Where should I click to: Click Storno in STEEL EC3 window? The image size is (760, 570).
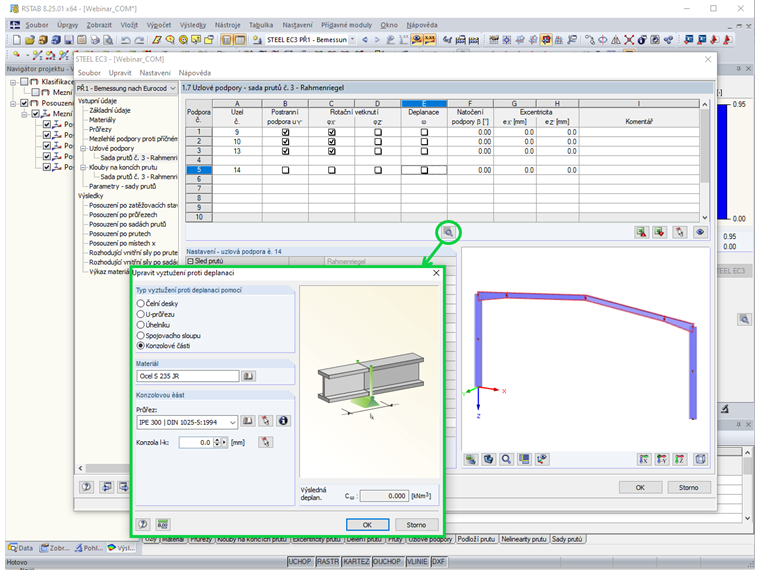click(688, 487)
